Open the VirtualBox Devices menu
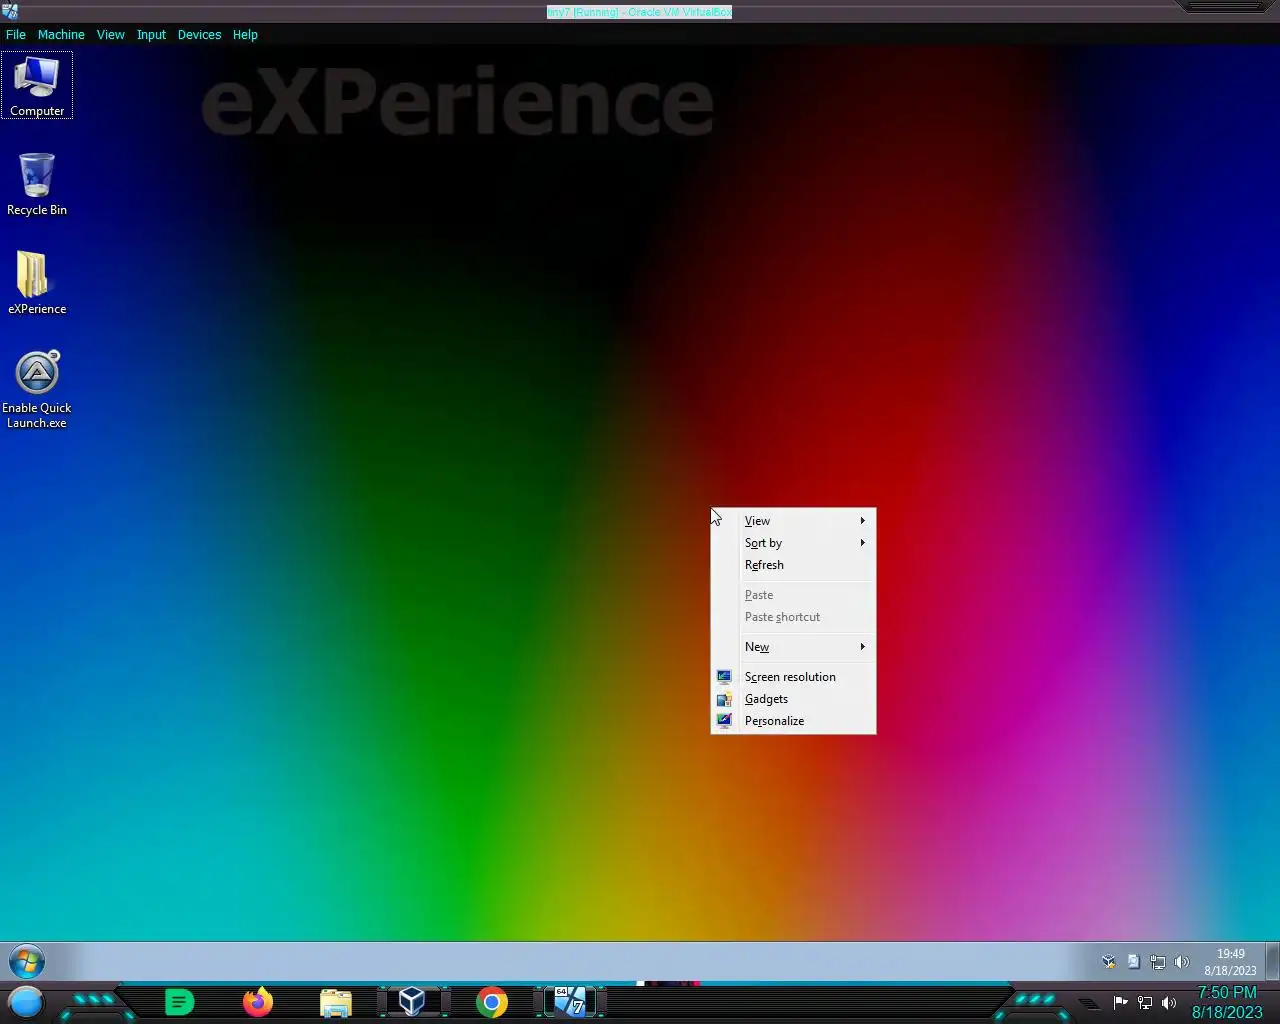The width and height of the screenshot is (1280, 1024). (x=199, y=34)
